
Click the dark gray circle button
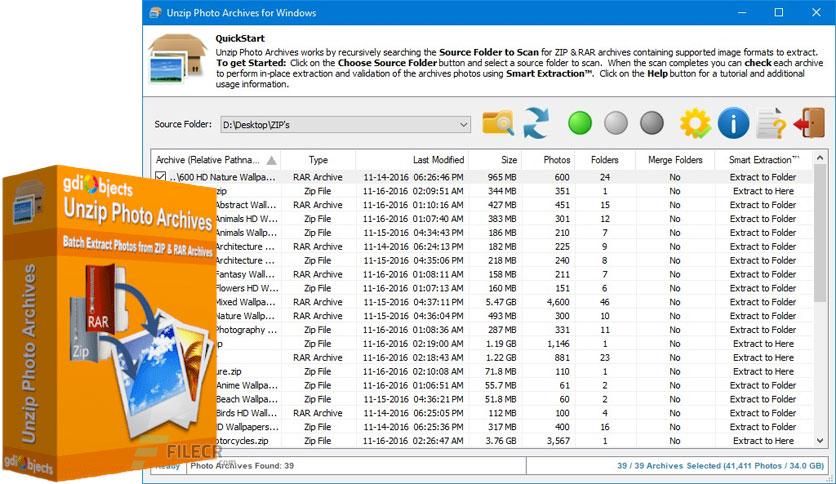click(652, 123)
